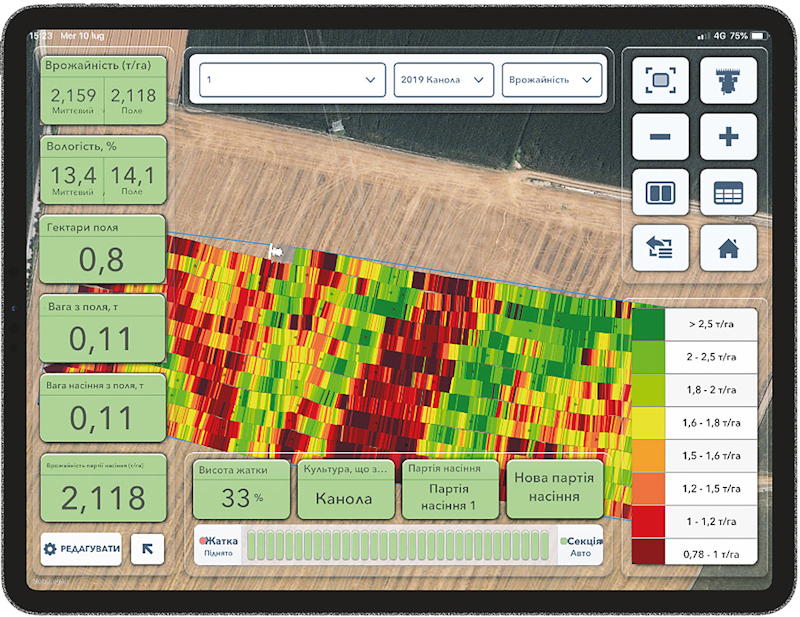The image size is (800, 617).
Task: Tap the back-to-list arrow icon
Action: [660, 248]
